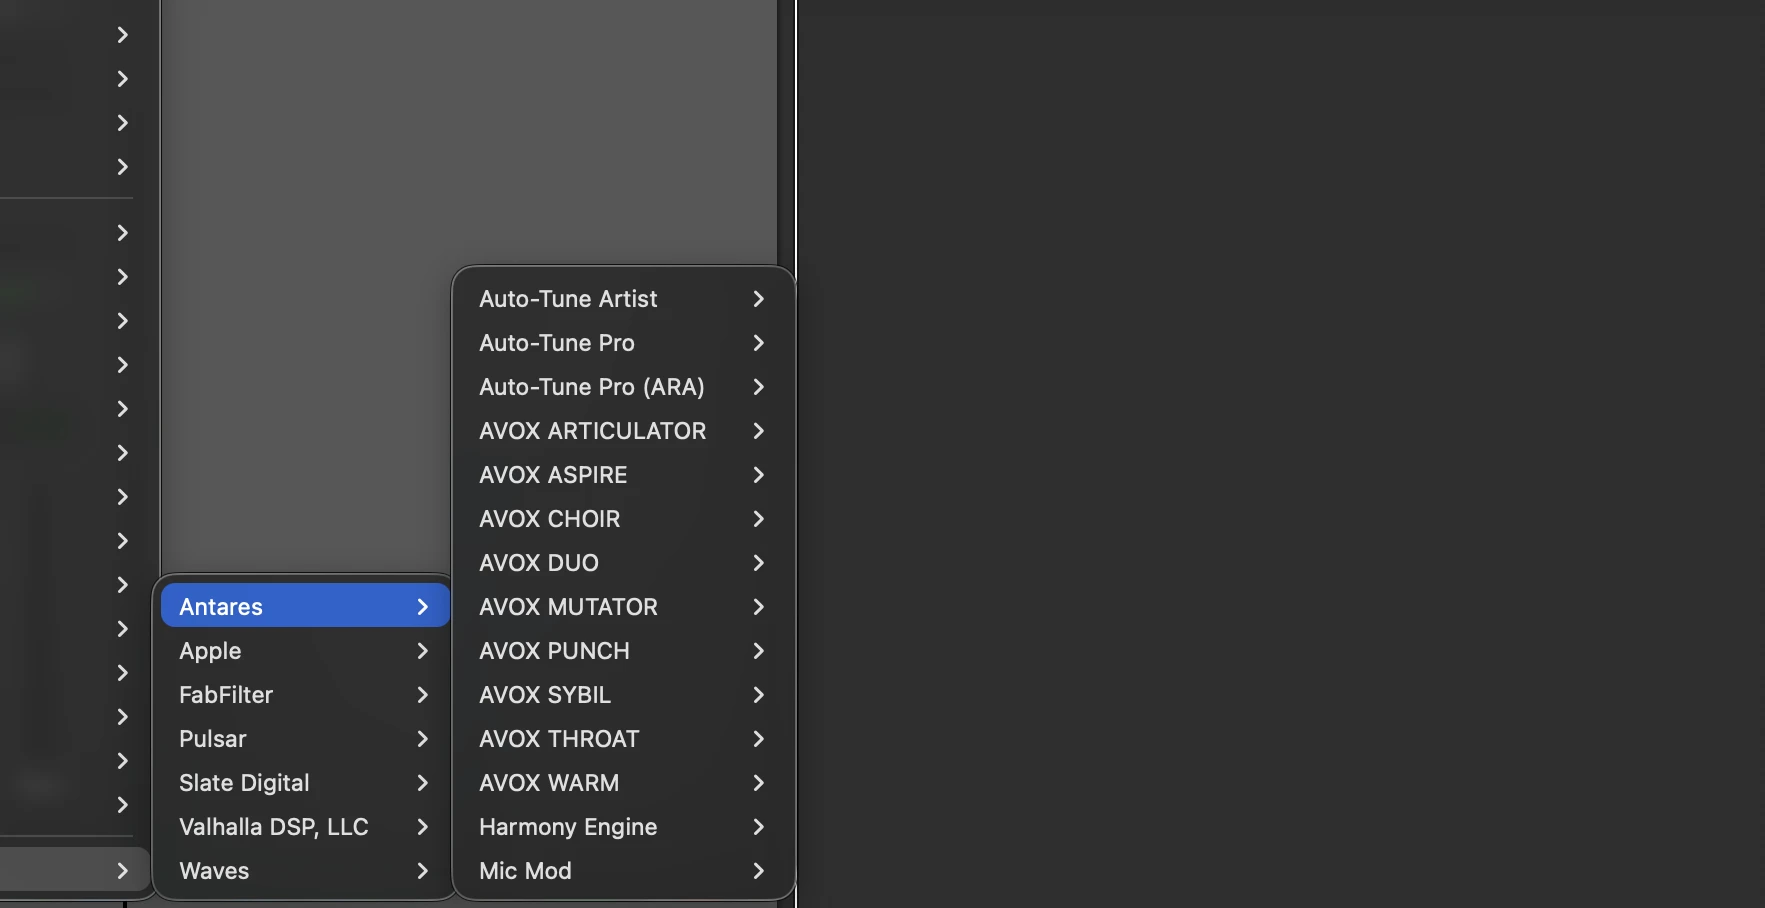The width and height of the screenshot is (1765, 908).
Task: Select AVOX SYBIL de-esser entry
Action: (623, 695)
